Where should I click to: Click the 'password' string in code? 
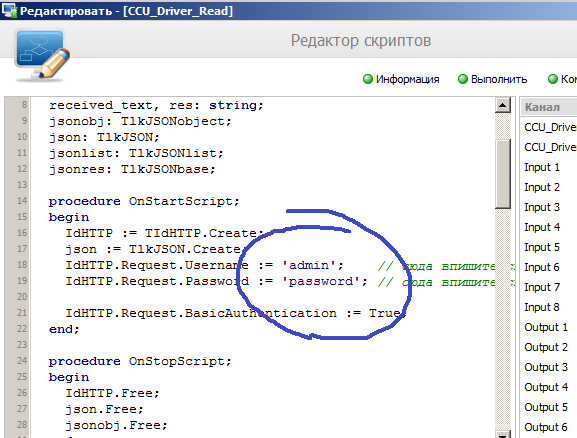pos(321,281)
